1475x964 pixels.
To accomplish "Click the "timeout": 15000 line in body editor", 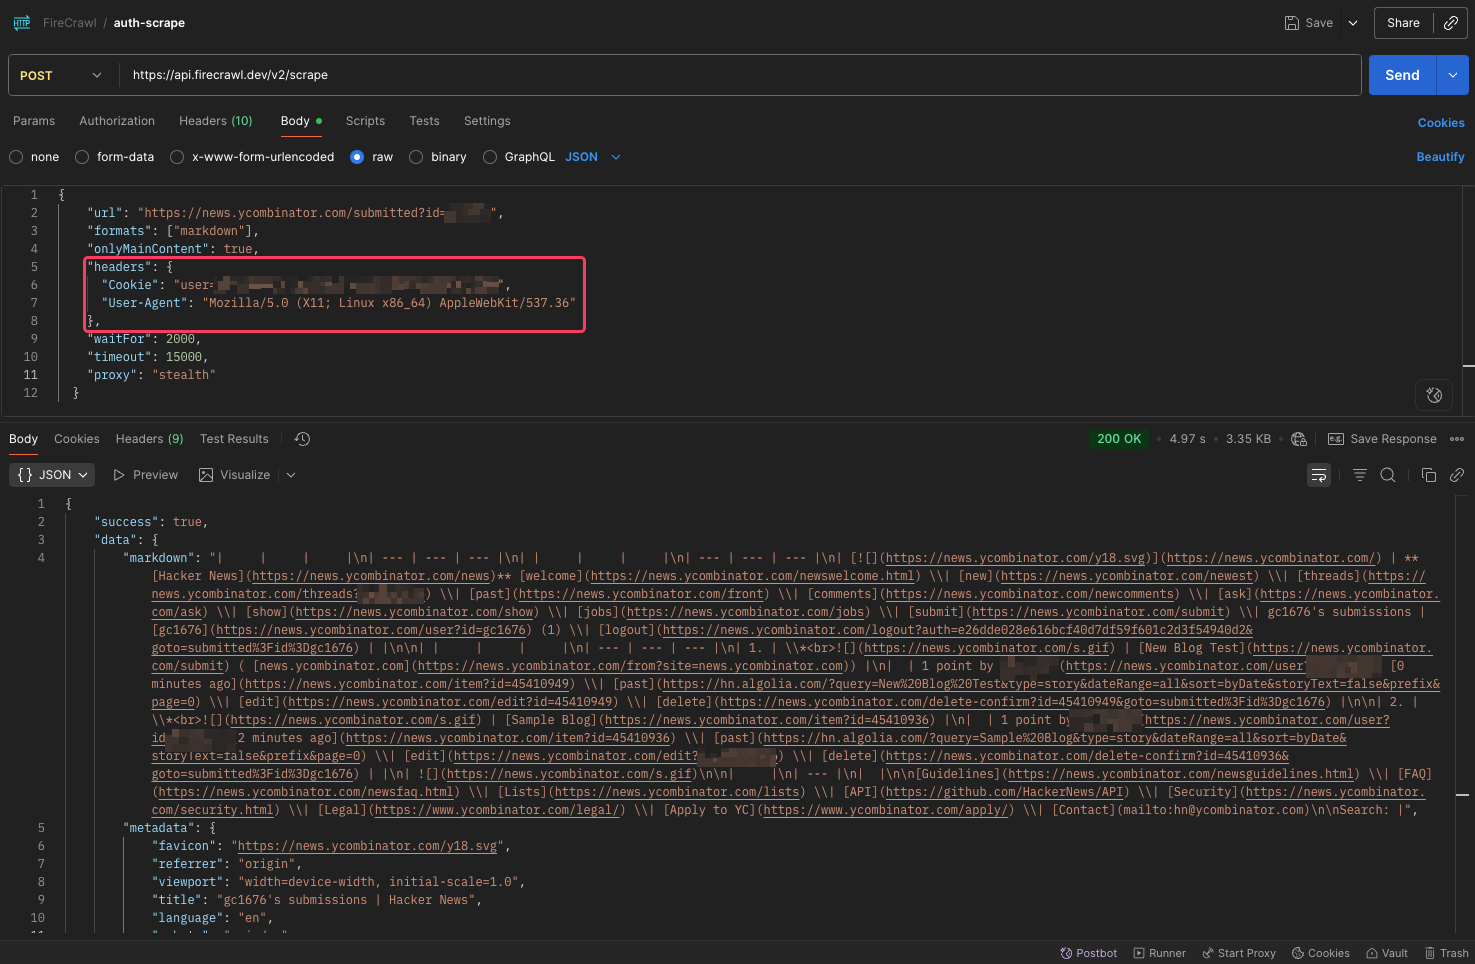I will click(148, 357).
